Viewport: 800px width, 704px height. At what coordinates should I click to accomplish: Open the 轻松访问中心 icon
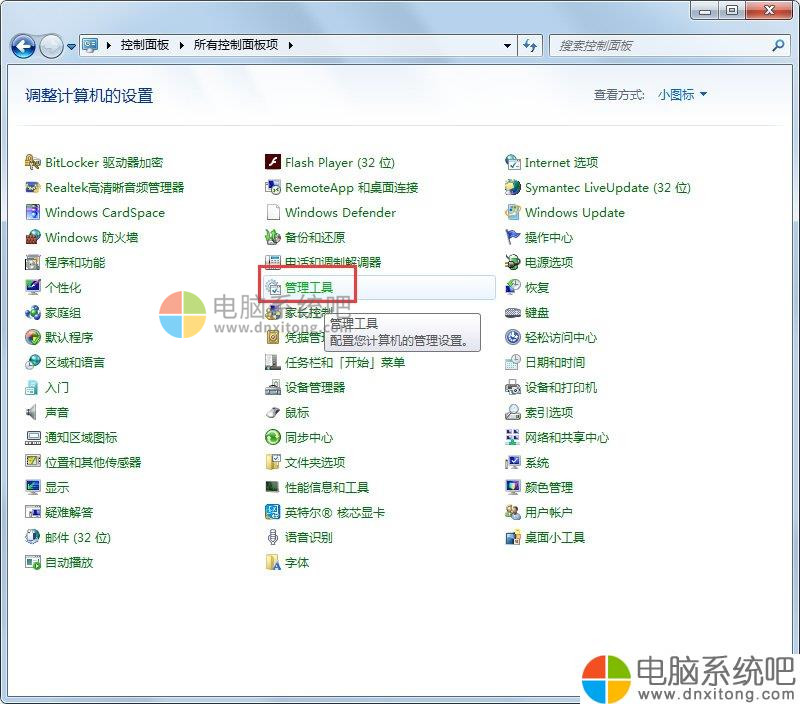point(513,338)
